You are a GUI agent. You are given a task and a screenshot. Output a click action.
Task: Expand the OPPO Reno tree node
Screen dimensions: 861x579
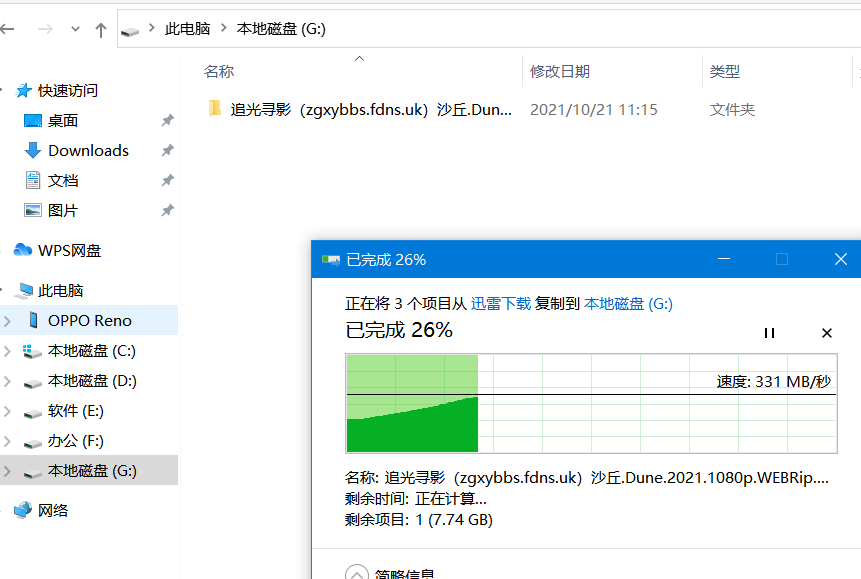pos(7,321)
